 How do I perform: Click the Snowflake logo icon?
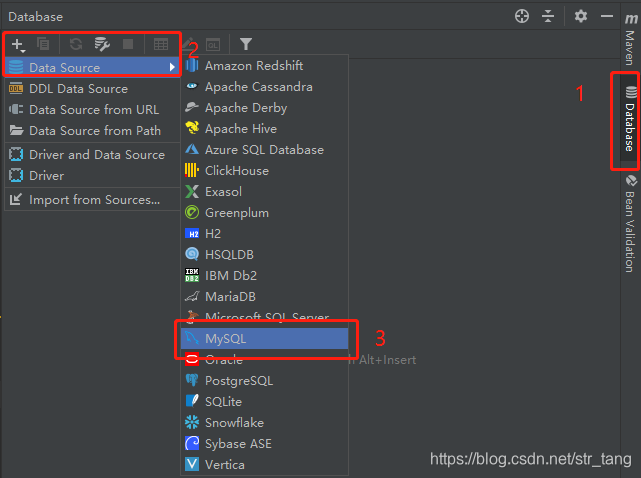tap(192, 422)
